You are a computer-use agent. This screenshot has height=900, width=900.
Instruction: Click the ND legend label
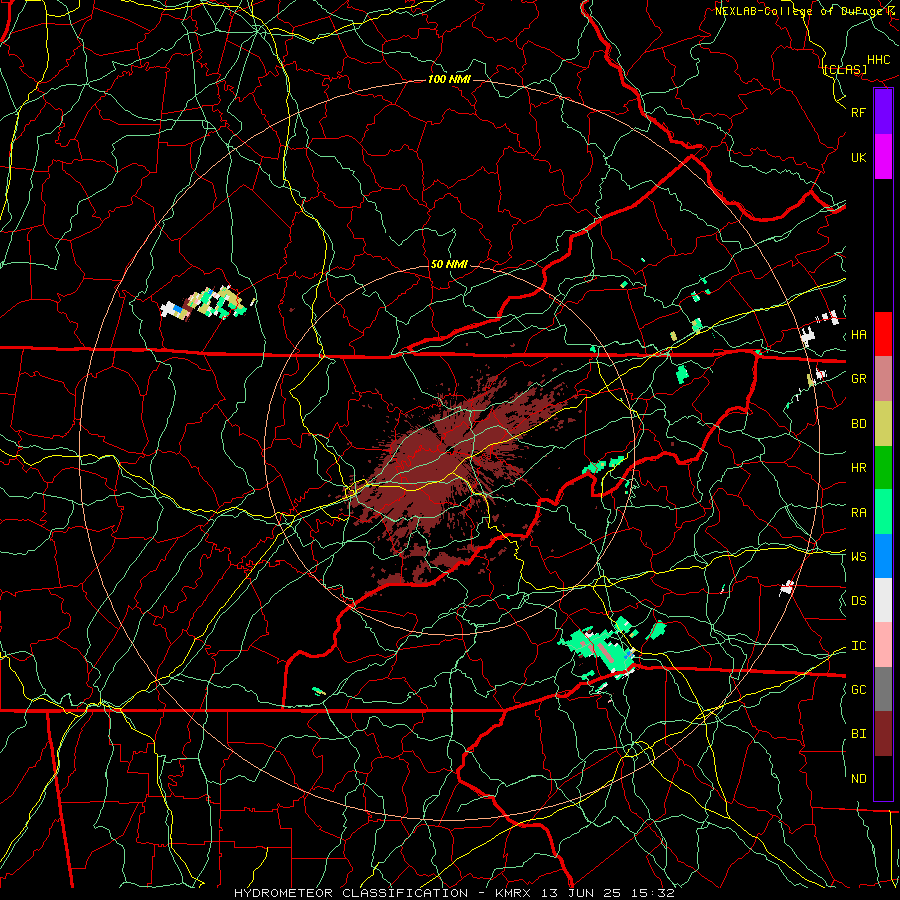coord(858,779)
